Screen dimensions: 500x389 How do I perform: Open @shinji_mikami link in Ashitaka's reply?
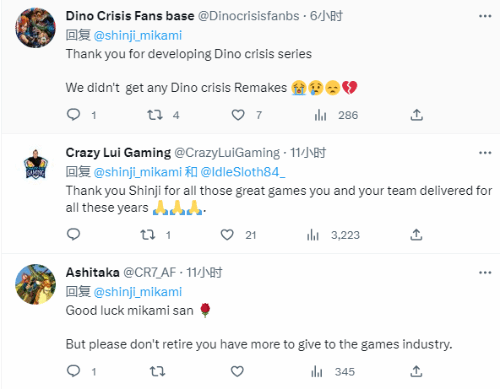point(138,292)
